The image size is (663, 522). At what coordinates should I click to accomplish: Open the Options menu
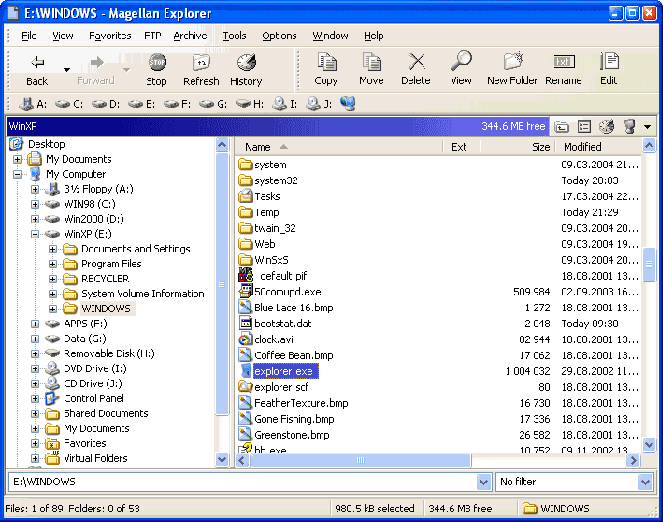[279, 36]
